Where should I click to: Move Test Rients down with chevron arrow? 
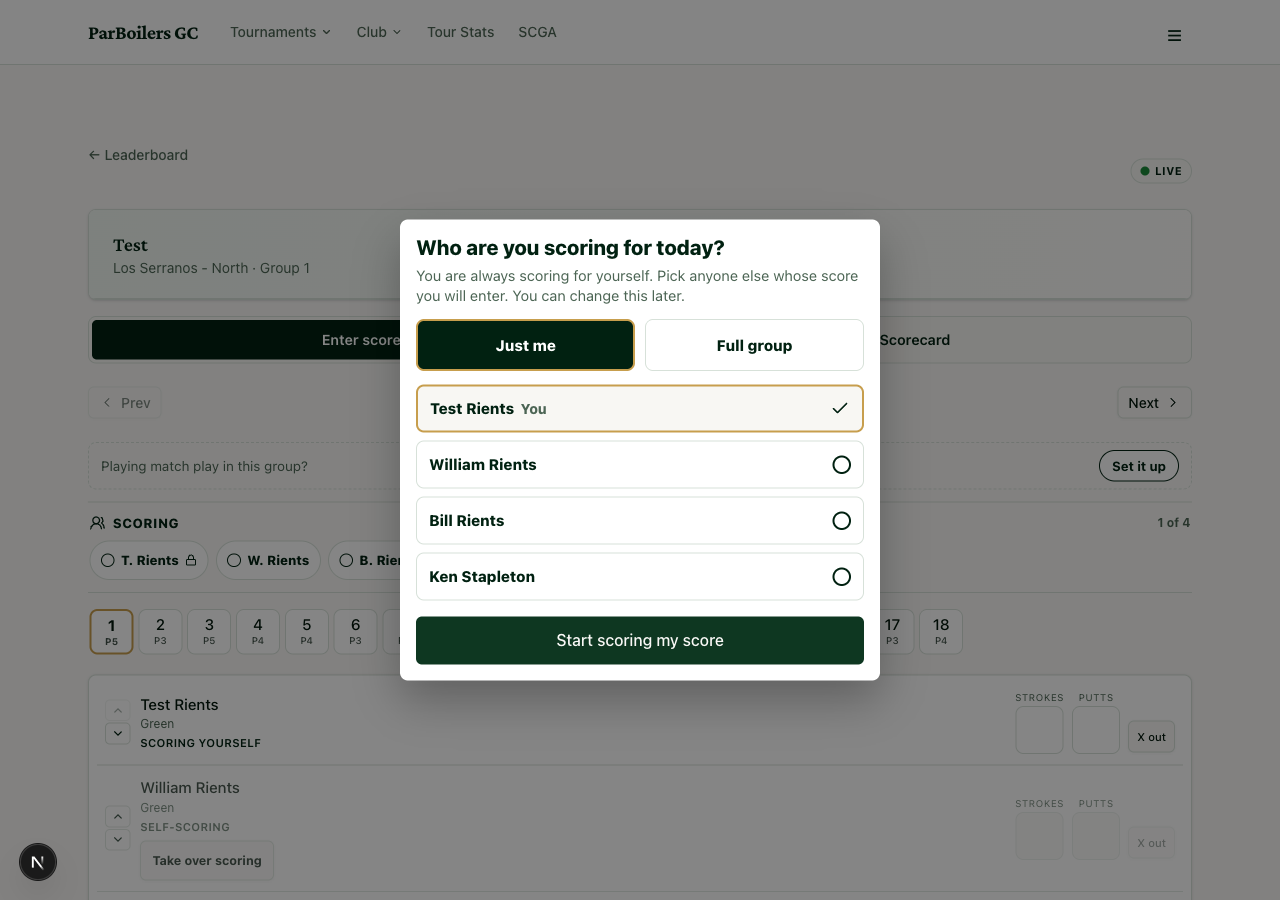point(117,734)
